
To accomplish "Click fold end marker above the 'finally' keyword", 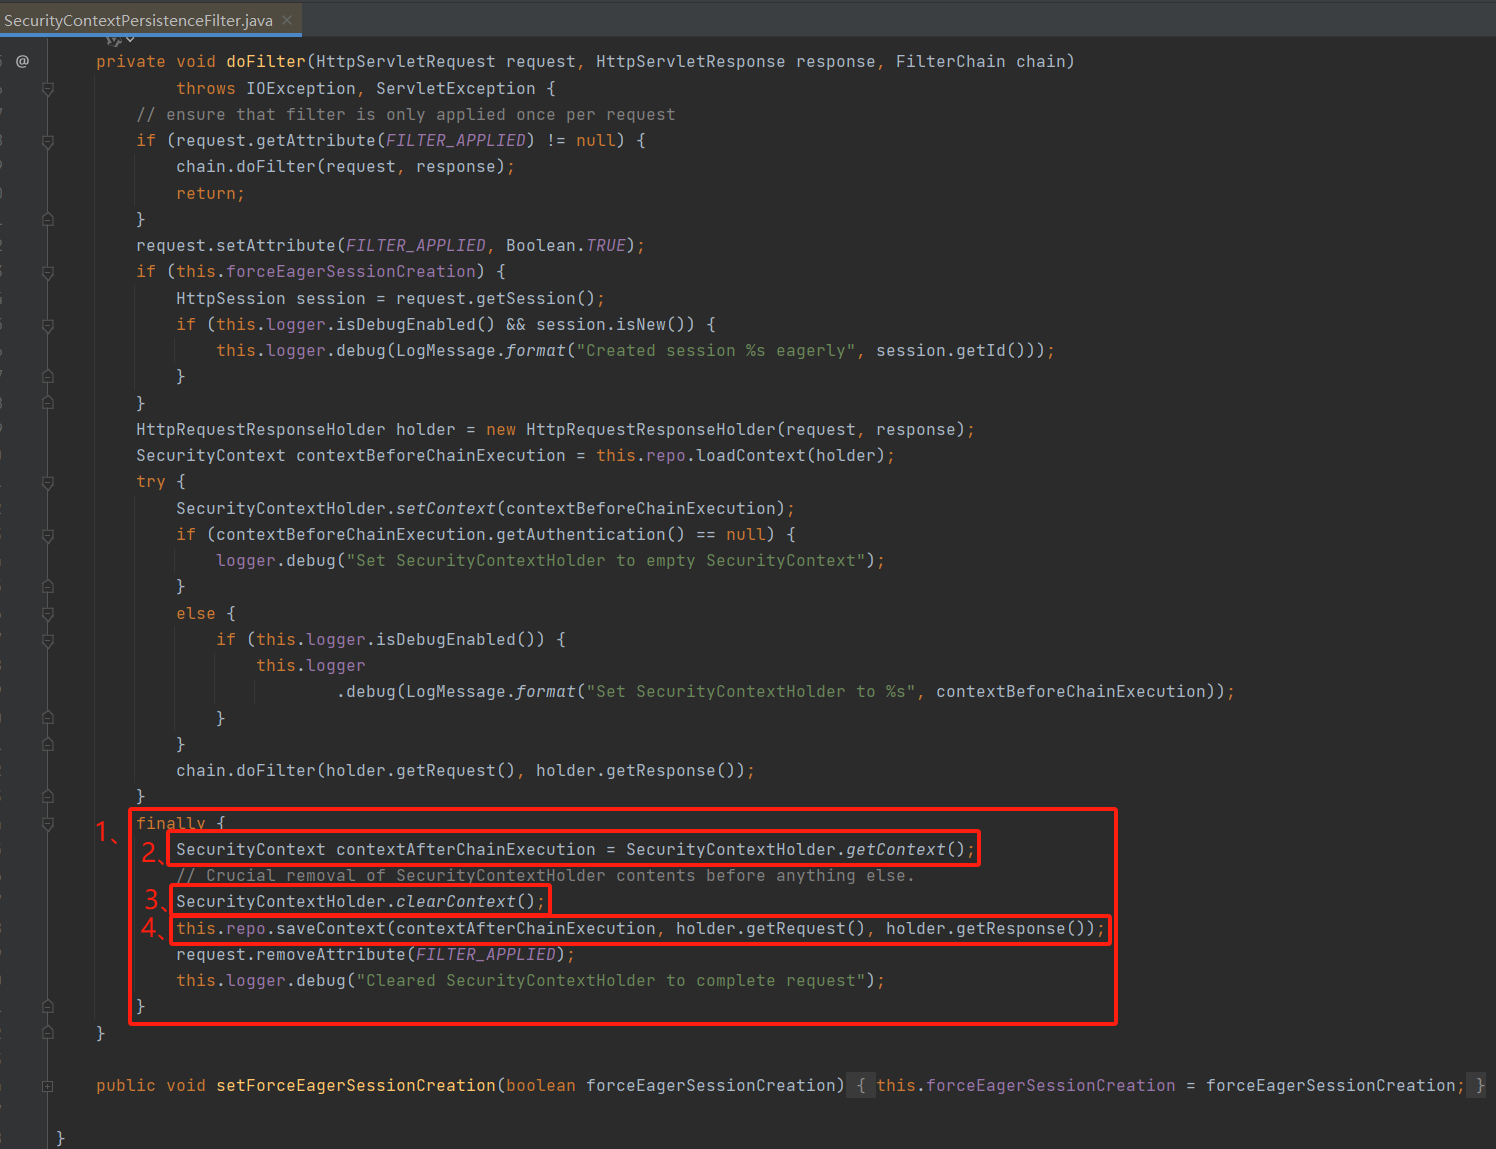I will pos(47,797).
